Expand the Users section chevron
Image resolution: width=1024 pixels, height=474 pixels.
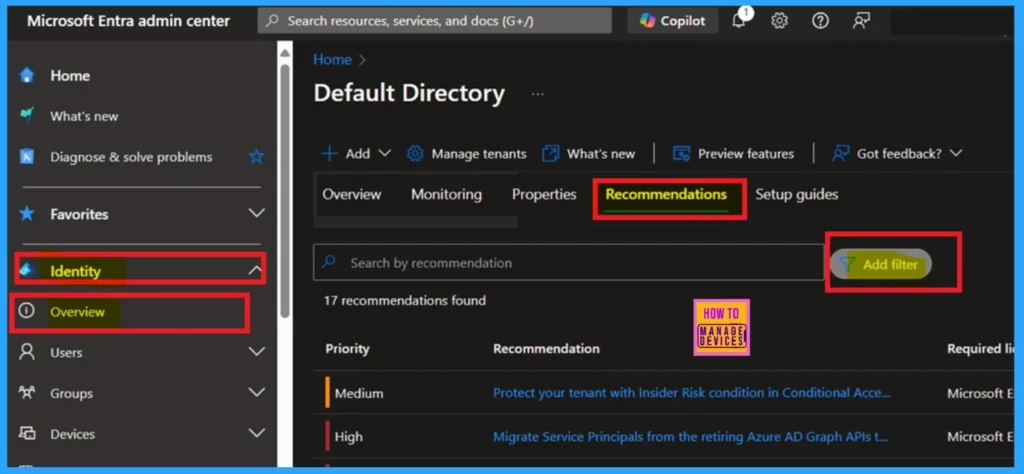tap(257, 351)
